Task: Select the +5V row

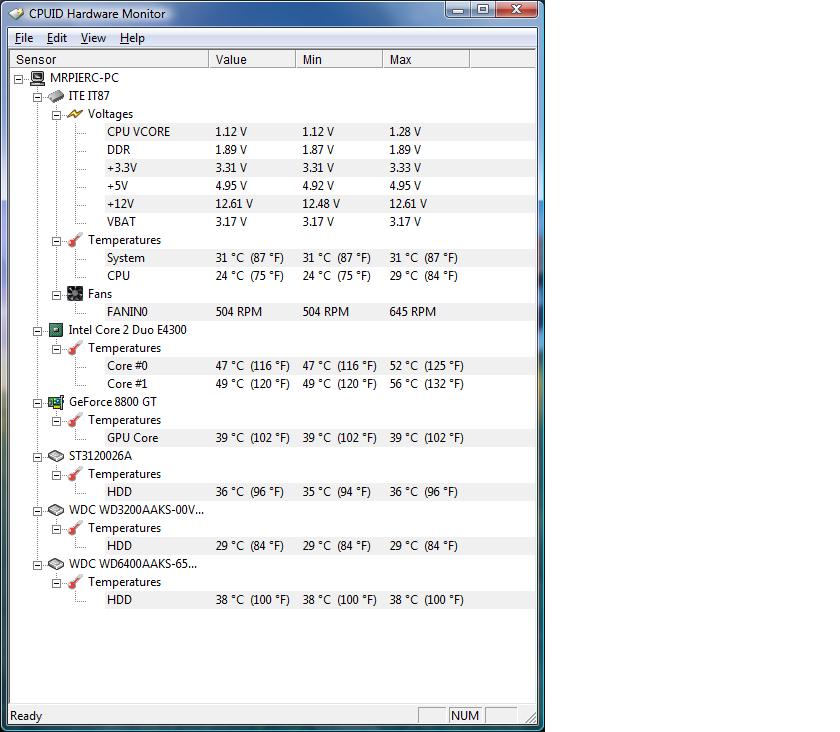Action: pyautogui.click(x=320, y=186)
